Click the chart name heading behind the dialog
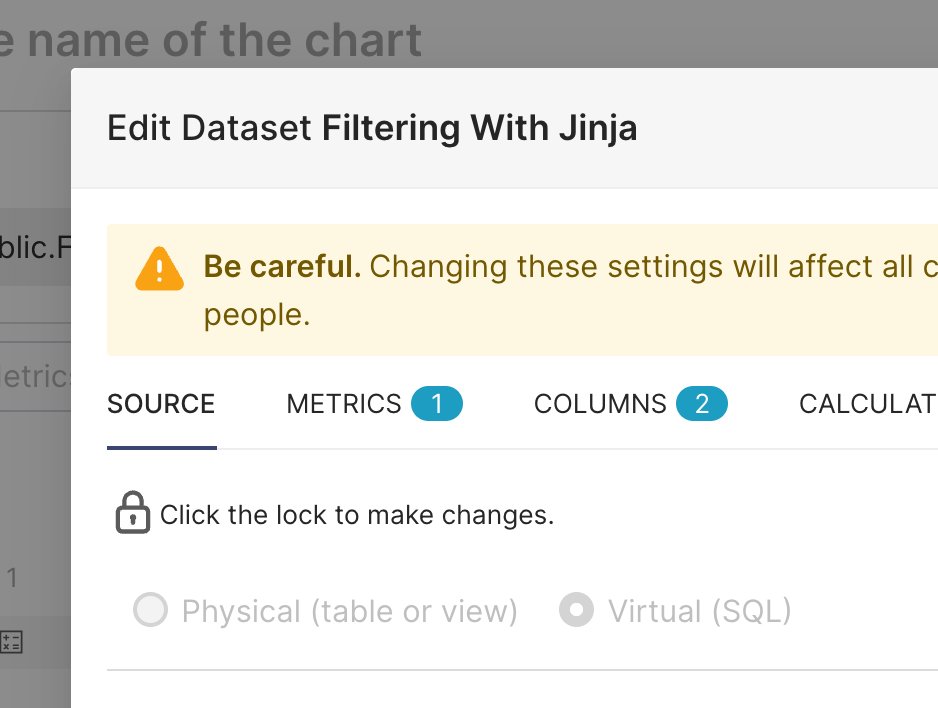Screen dimensions: 938x708 [x=211, y=41]
